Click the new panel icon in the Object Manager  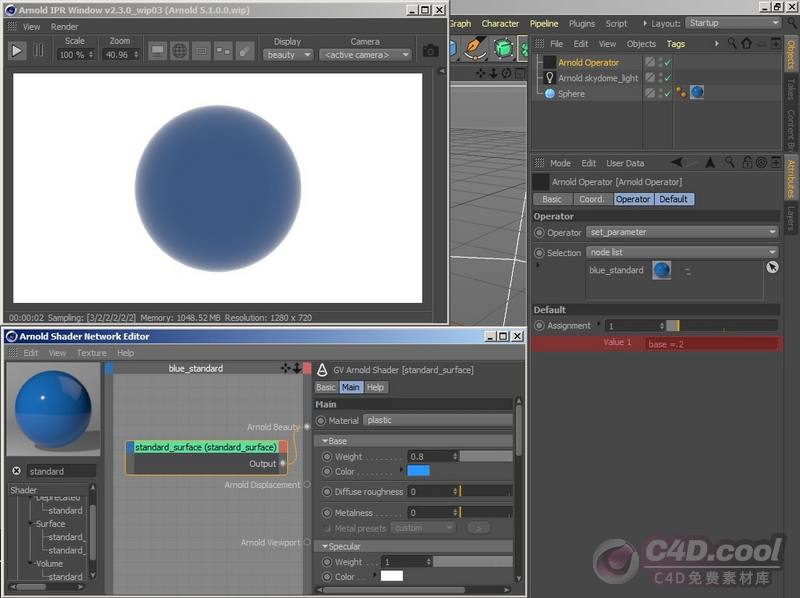point(776,44)
